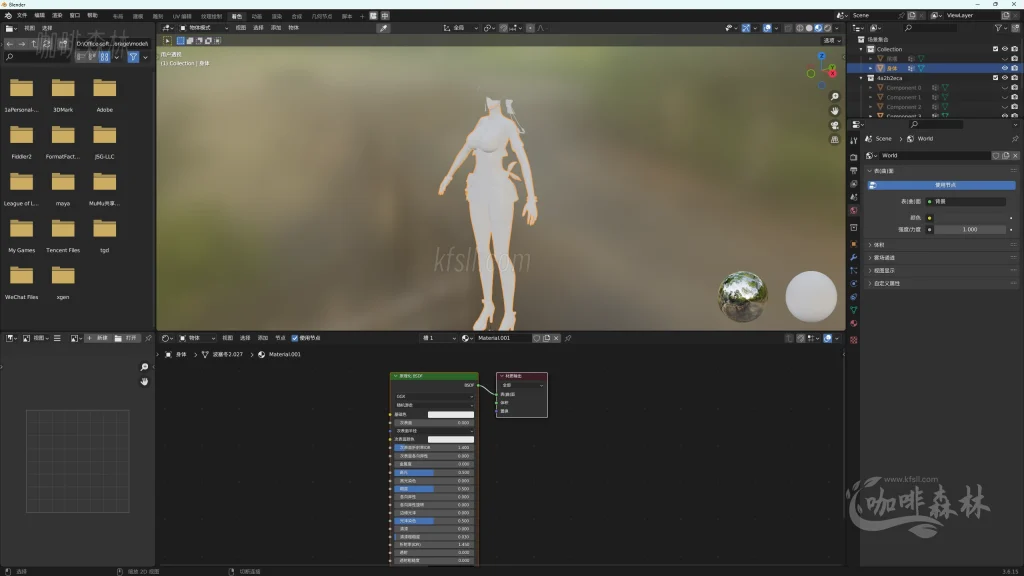Image resolution: width=1024 pixels, height=576 pixels.
Task: Select the Adobe folder
Action: tap(104, 95)
